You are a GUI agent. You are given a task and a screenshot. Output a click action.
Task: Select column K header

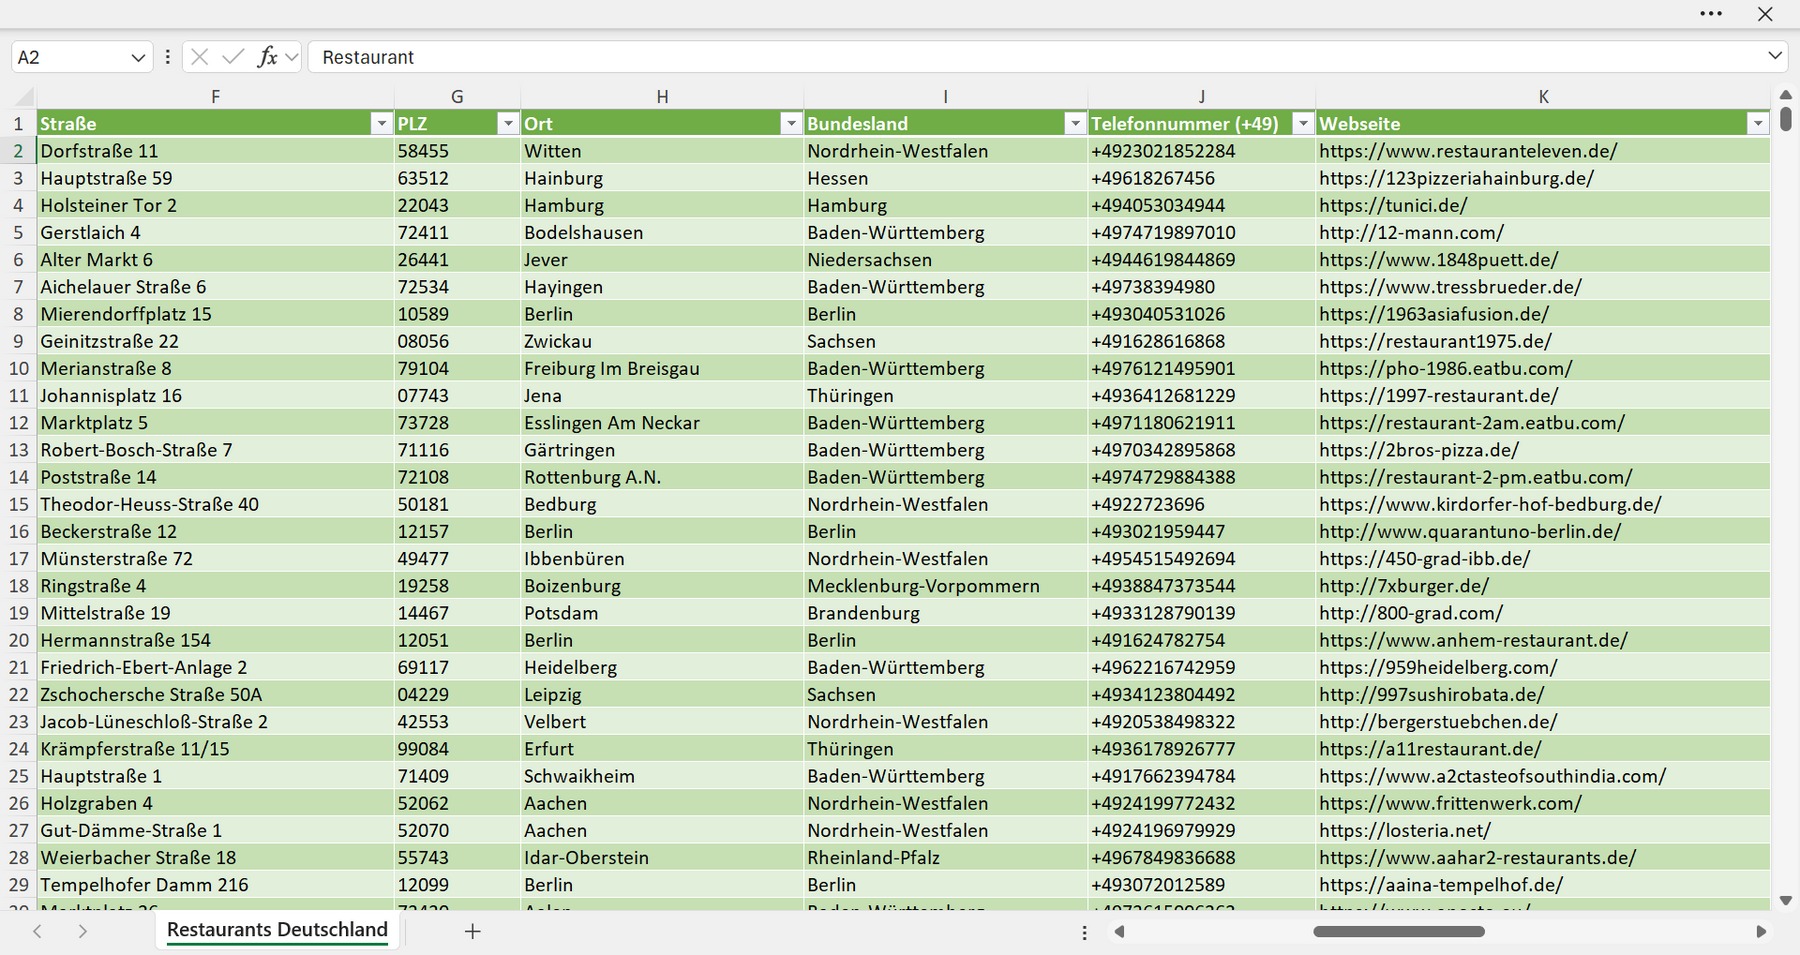pos(1543,96)
